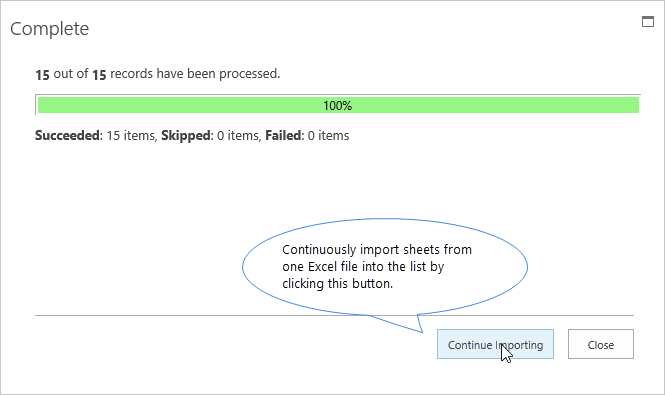Click the Continue Importing button

tap(495, 344)
